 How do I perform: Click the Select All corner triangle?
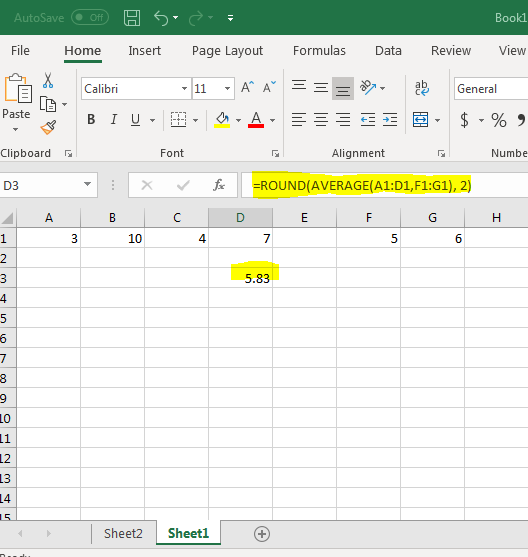7,218
